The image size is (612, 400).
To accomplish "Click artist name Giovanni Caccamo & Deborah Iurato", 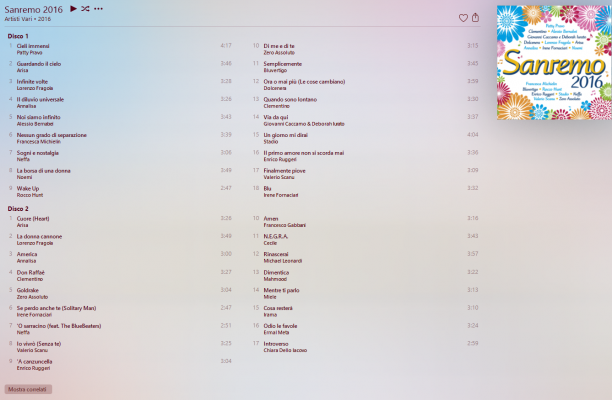I will pos(304,124).
